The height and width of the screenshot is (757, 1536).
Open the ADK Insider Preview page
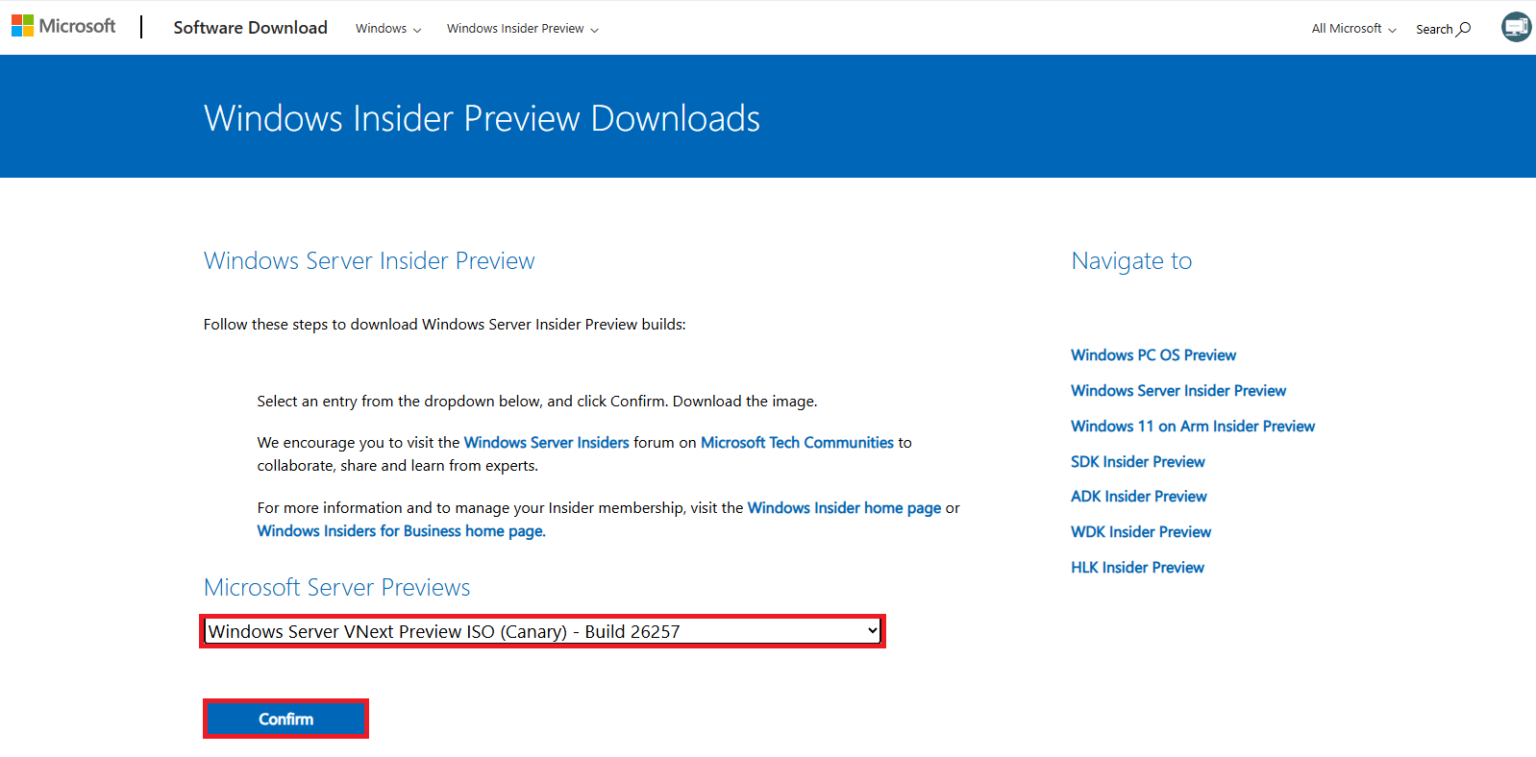1138,496
